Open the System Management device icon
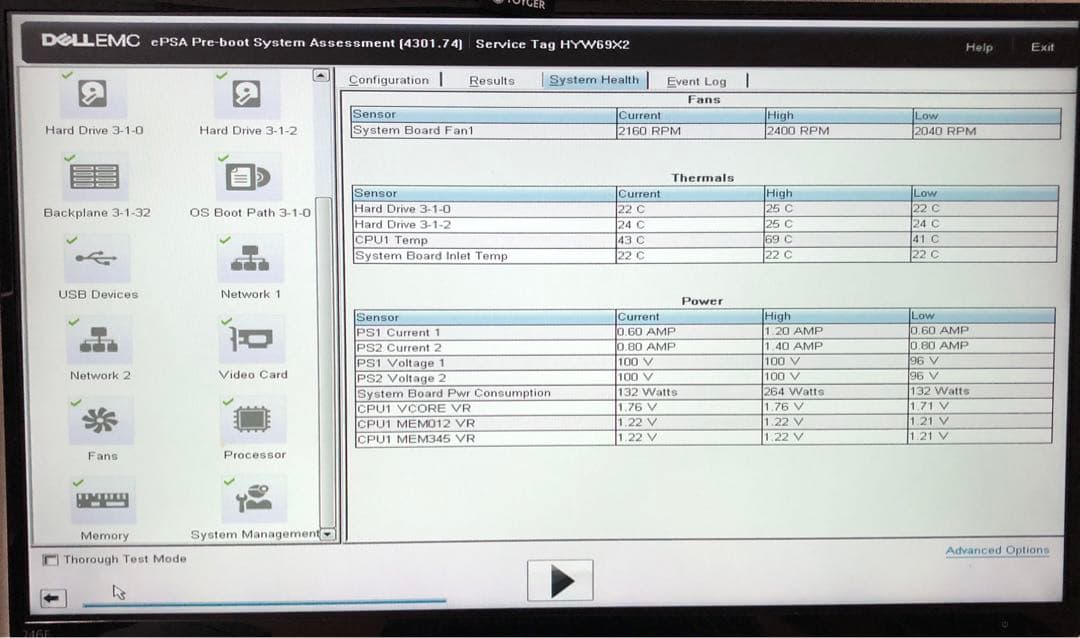 (253, 498)
